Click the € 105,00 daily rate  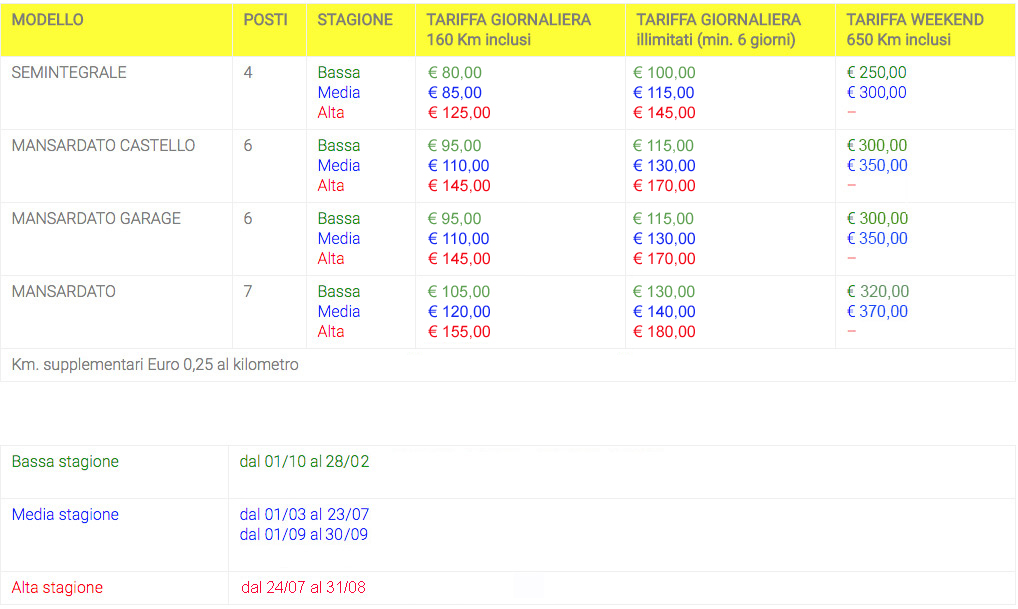click(x=459, y=292)
